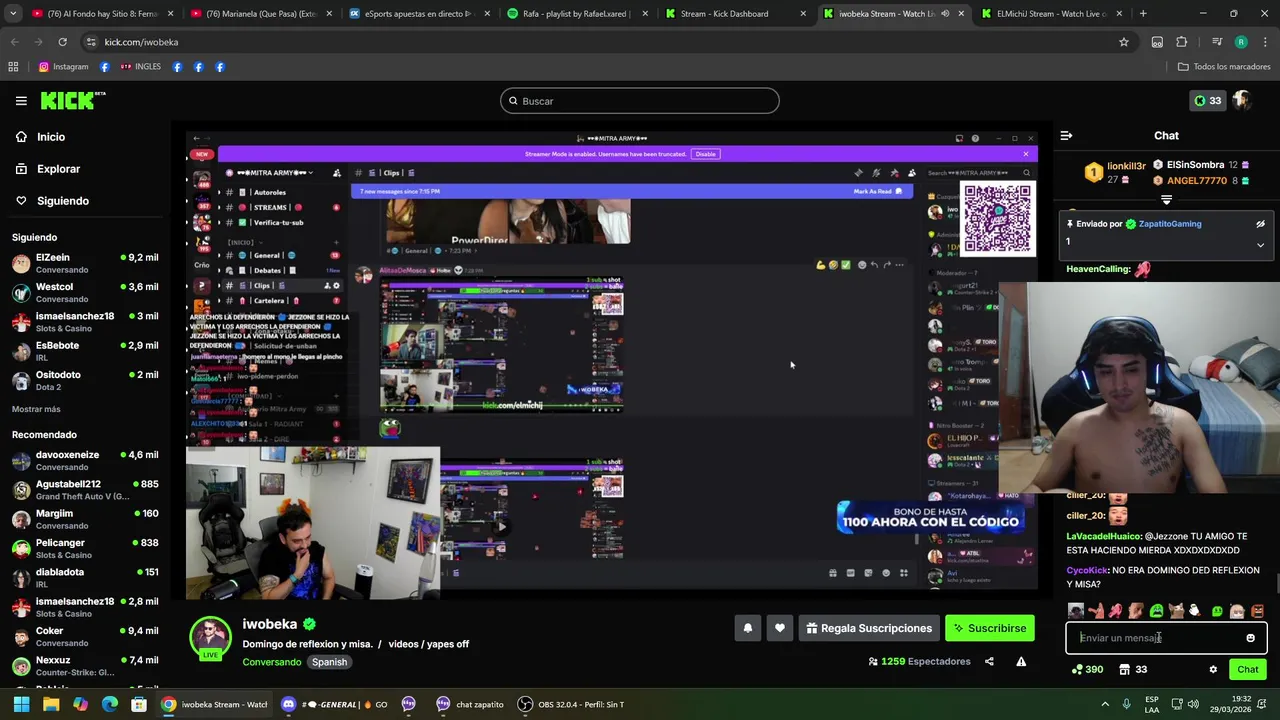
Task: Open the chat shop icon showing 33
Action: [x=1133, y=670]
